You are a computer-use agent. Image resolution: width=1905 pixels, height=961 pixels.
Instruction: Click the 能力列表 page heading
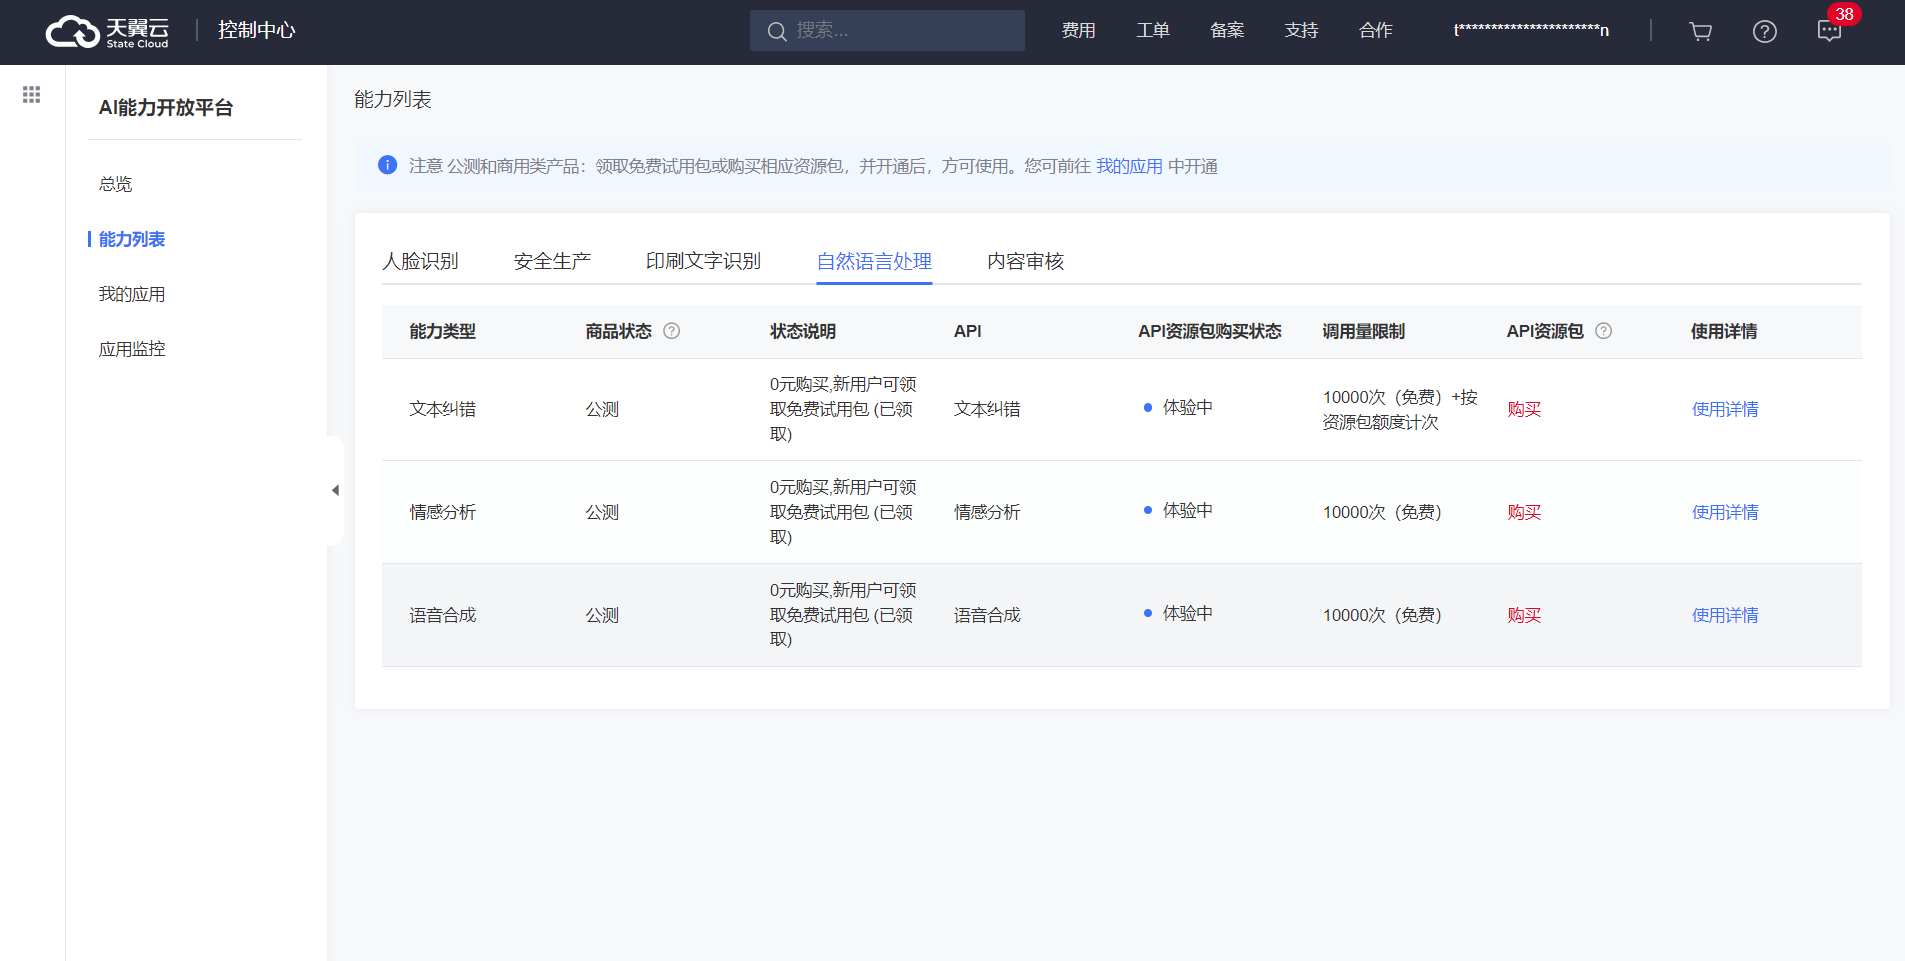[393, 99]
